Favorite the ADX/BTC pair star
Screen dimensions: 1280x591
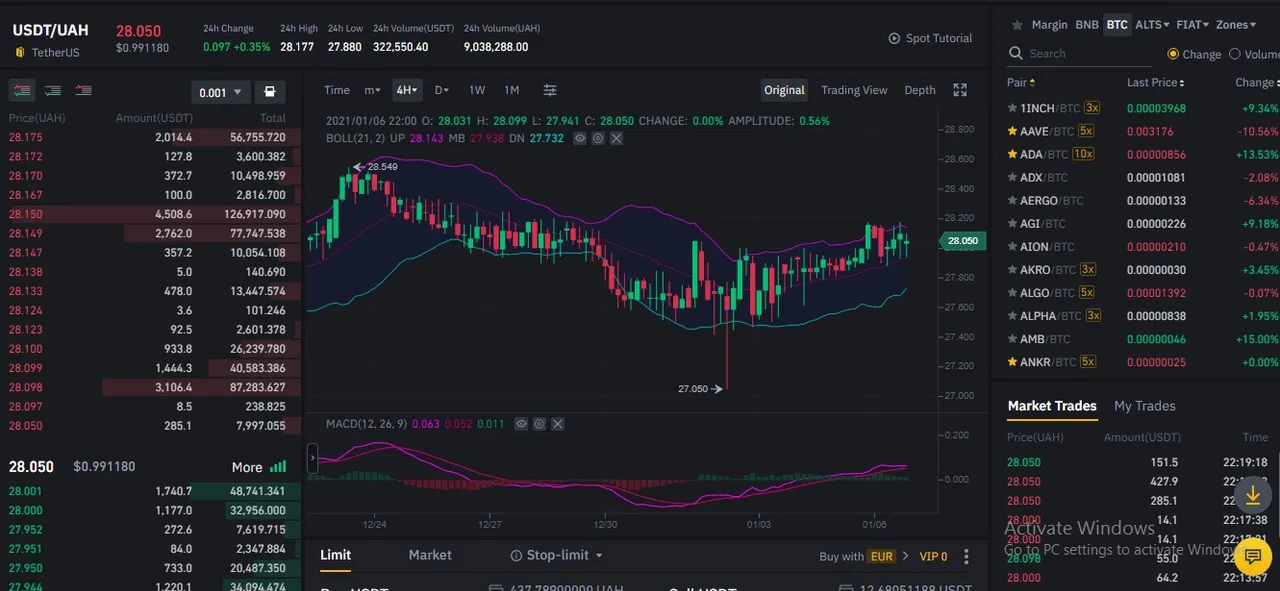1013,177
